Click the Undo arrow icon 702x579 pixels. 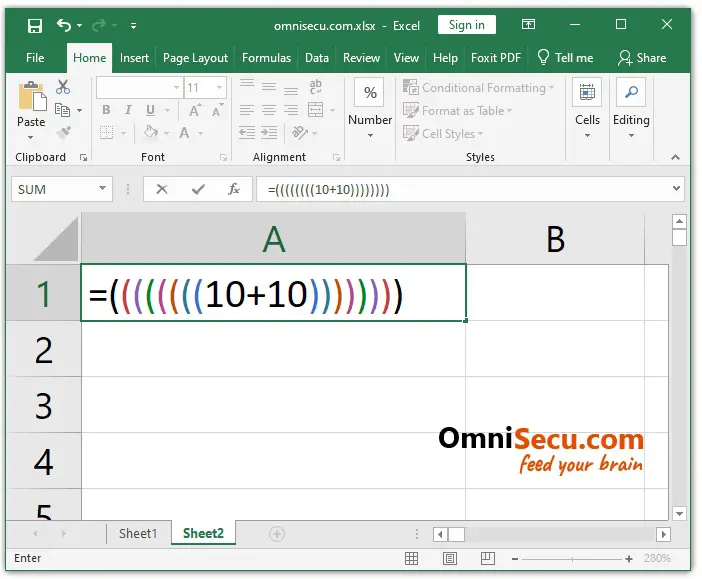(x=65, y=26)
